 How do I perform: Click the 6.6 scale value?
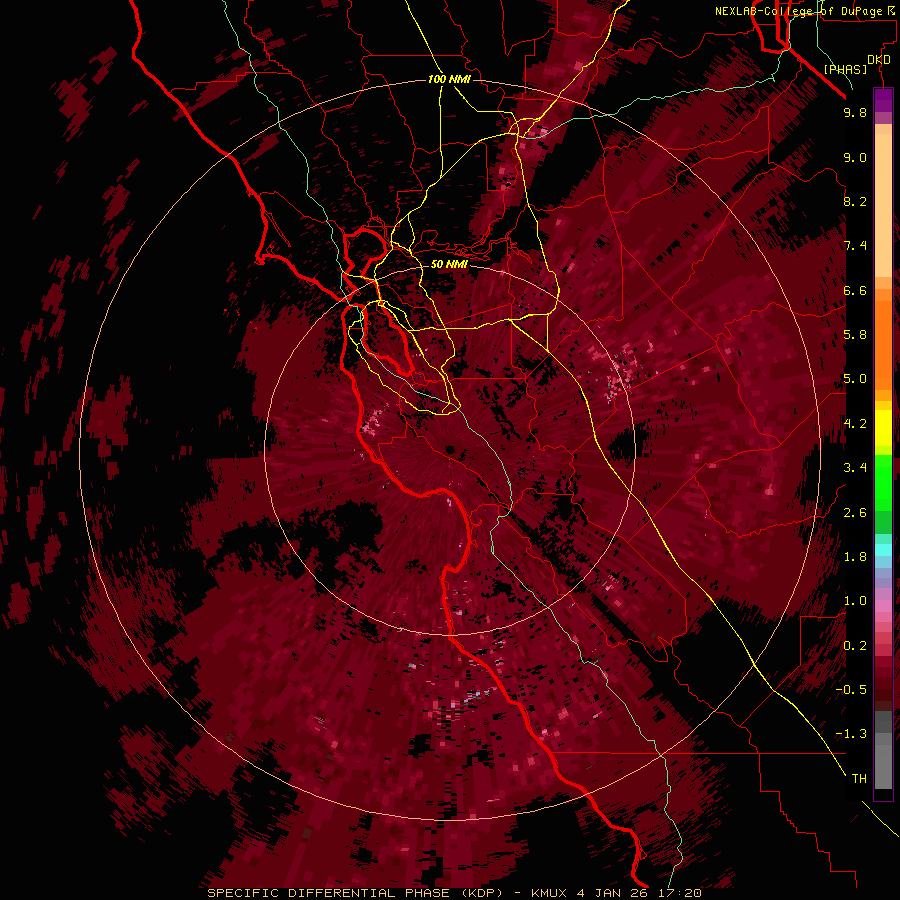(855, 290)
